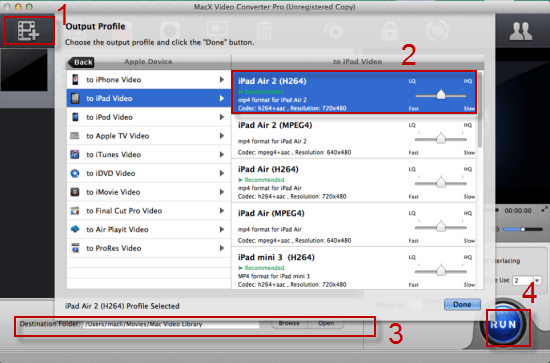This screenshot has width=550, height=363.
Task: Click the iDVD disc icon
Action: [75, 173]
